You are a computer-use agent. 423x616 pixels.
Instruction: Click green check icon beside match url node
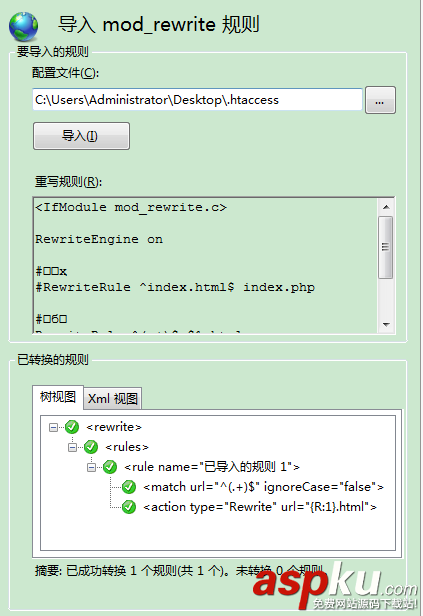pos(129,487)
